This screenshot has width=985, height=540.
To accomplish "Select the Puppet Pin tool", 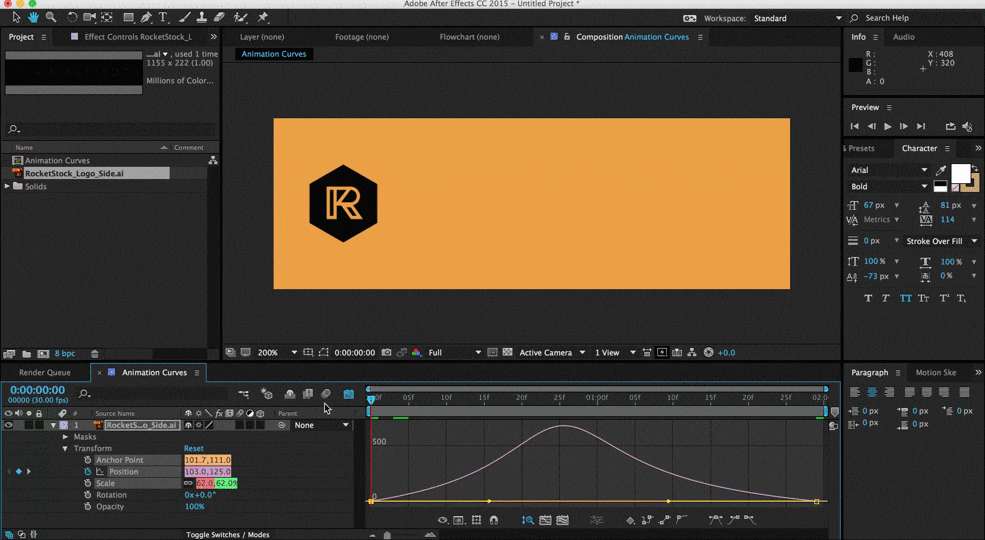I will 263,18.
